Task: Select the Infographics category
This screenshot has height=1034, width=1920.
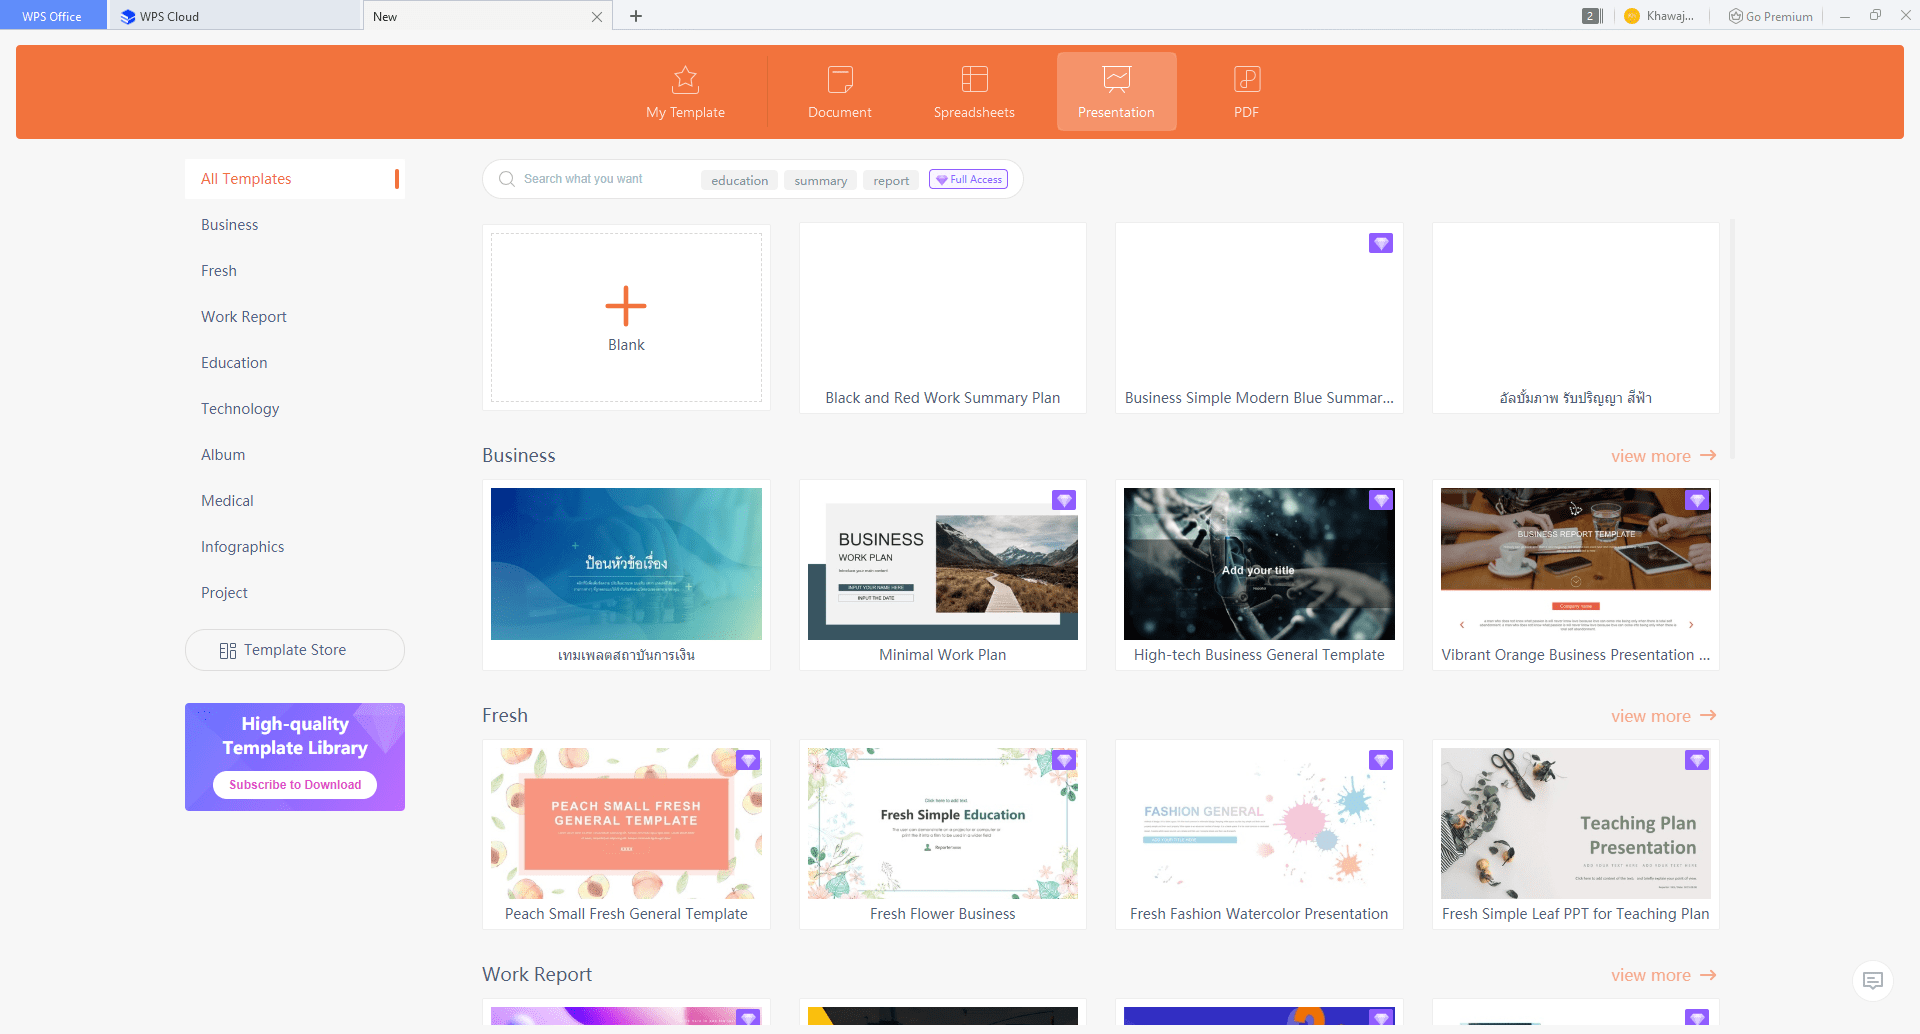Action: point(242,546)
